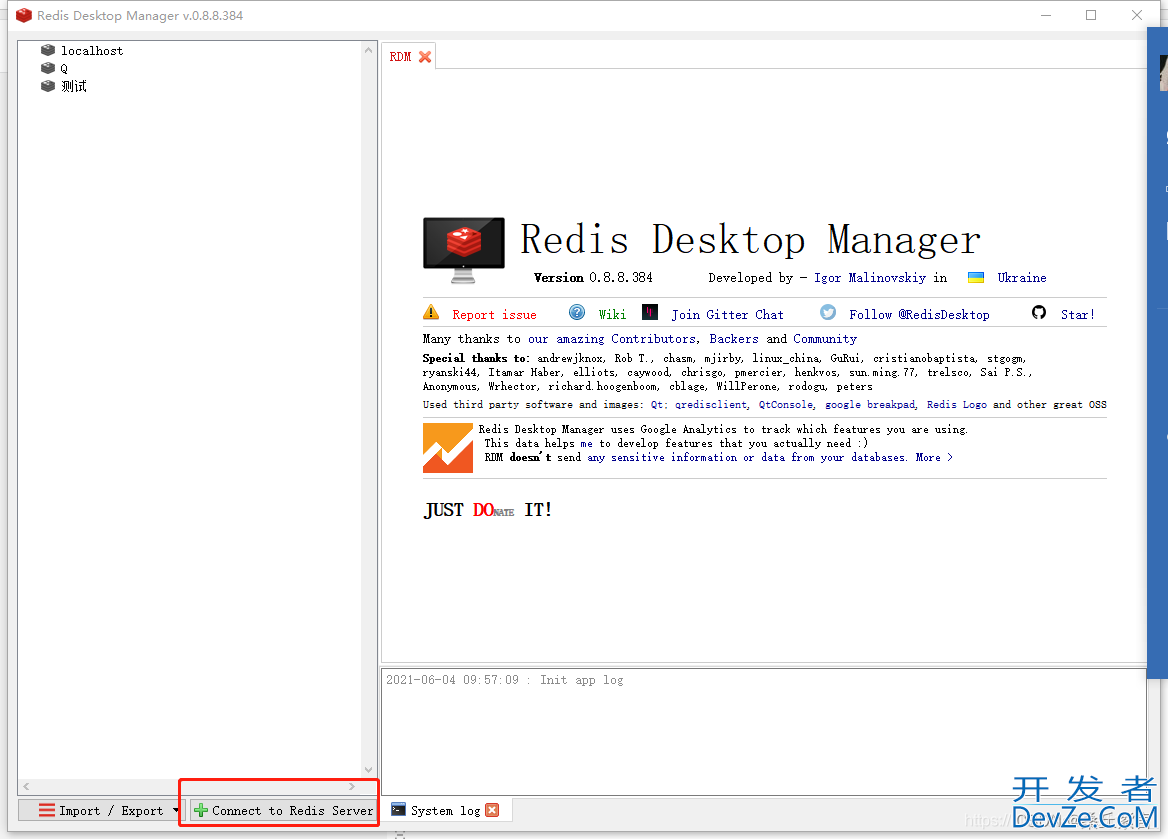Open the QtConsole link
Viewport: 1168px width, 839px height.
pos(786,405)
